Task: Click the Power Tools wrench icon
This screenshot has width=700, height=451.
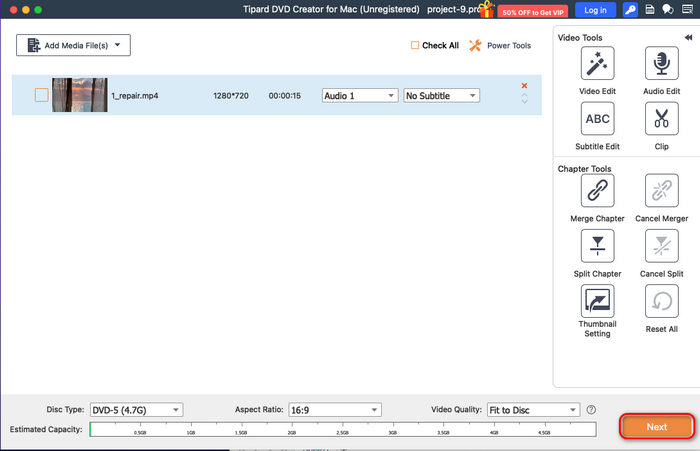Action: pos(475,45)
